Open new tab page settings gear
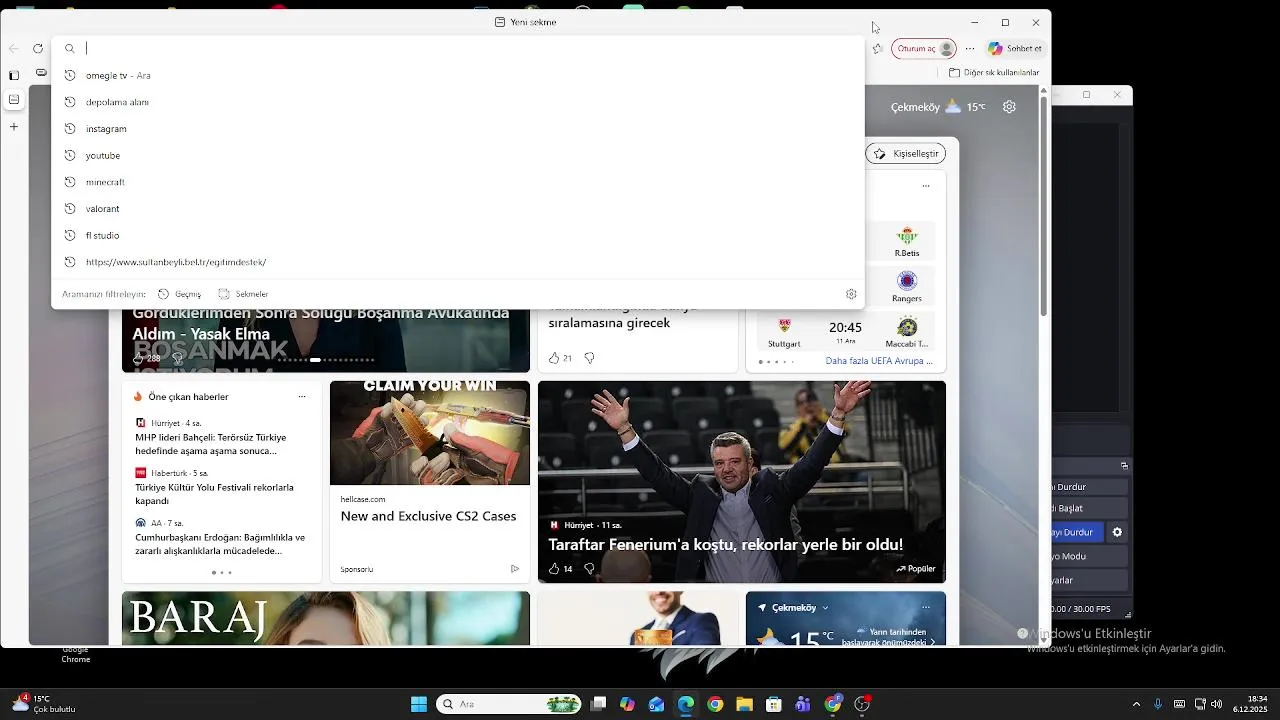 coord(1009,107)
